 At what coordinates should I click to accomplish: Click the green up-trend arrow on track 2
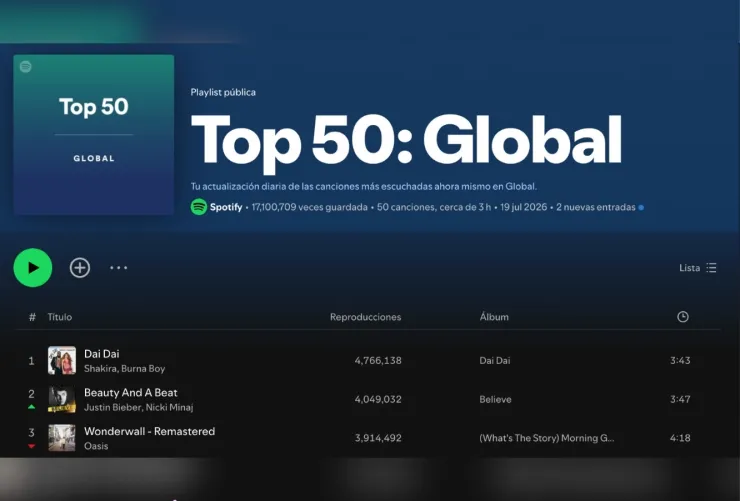tap(31, 407)
